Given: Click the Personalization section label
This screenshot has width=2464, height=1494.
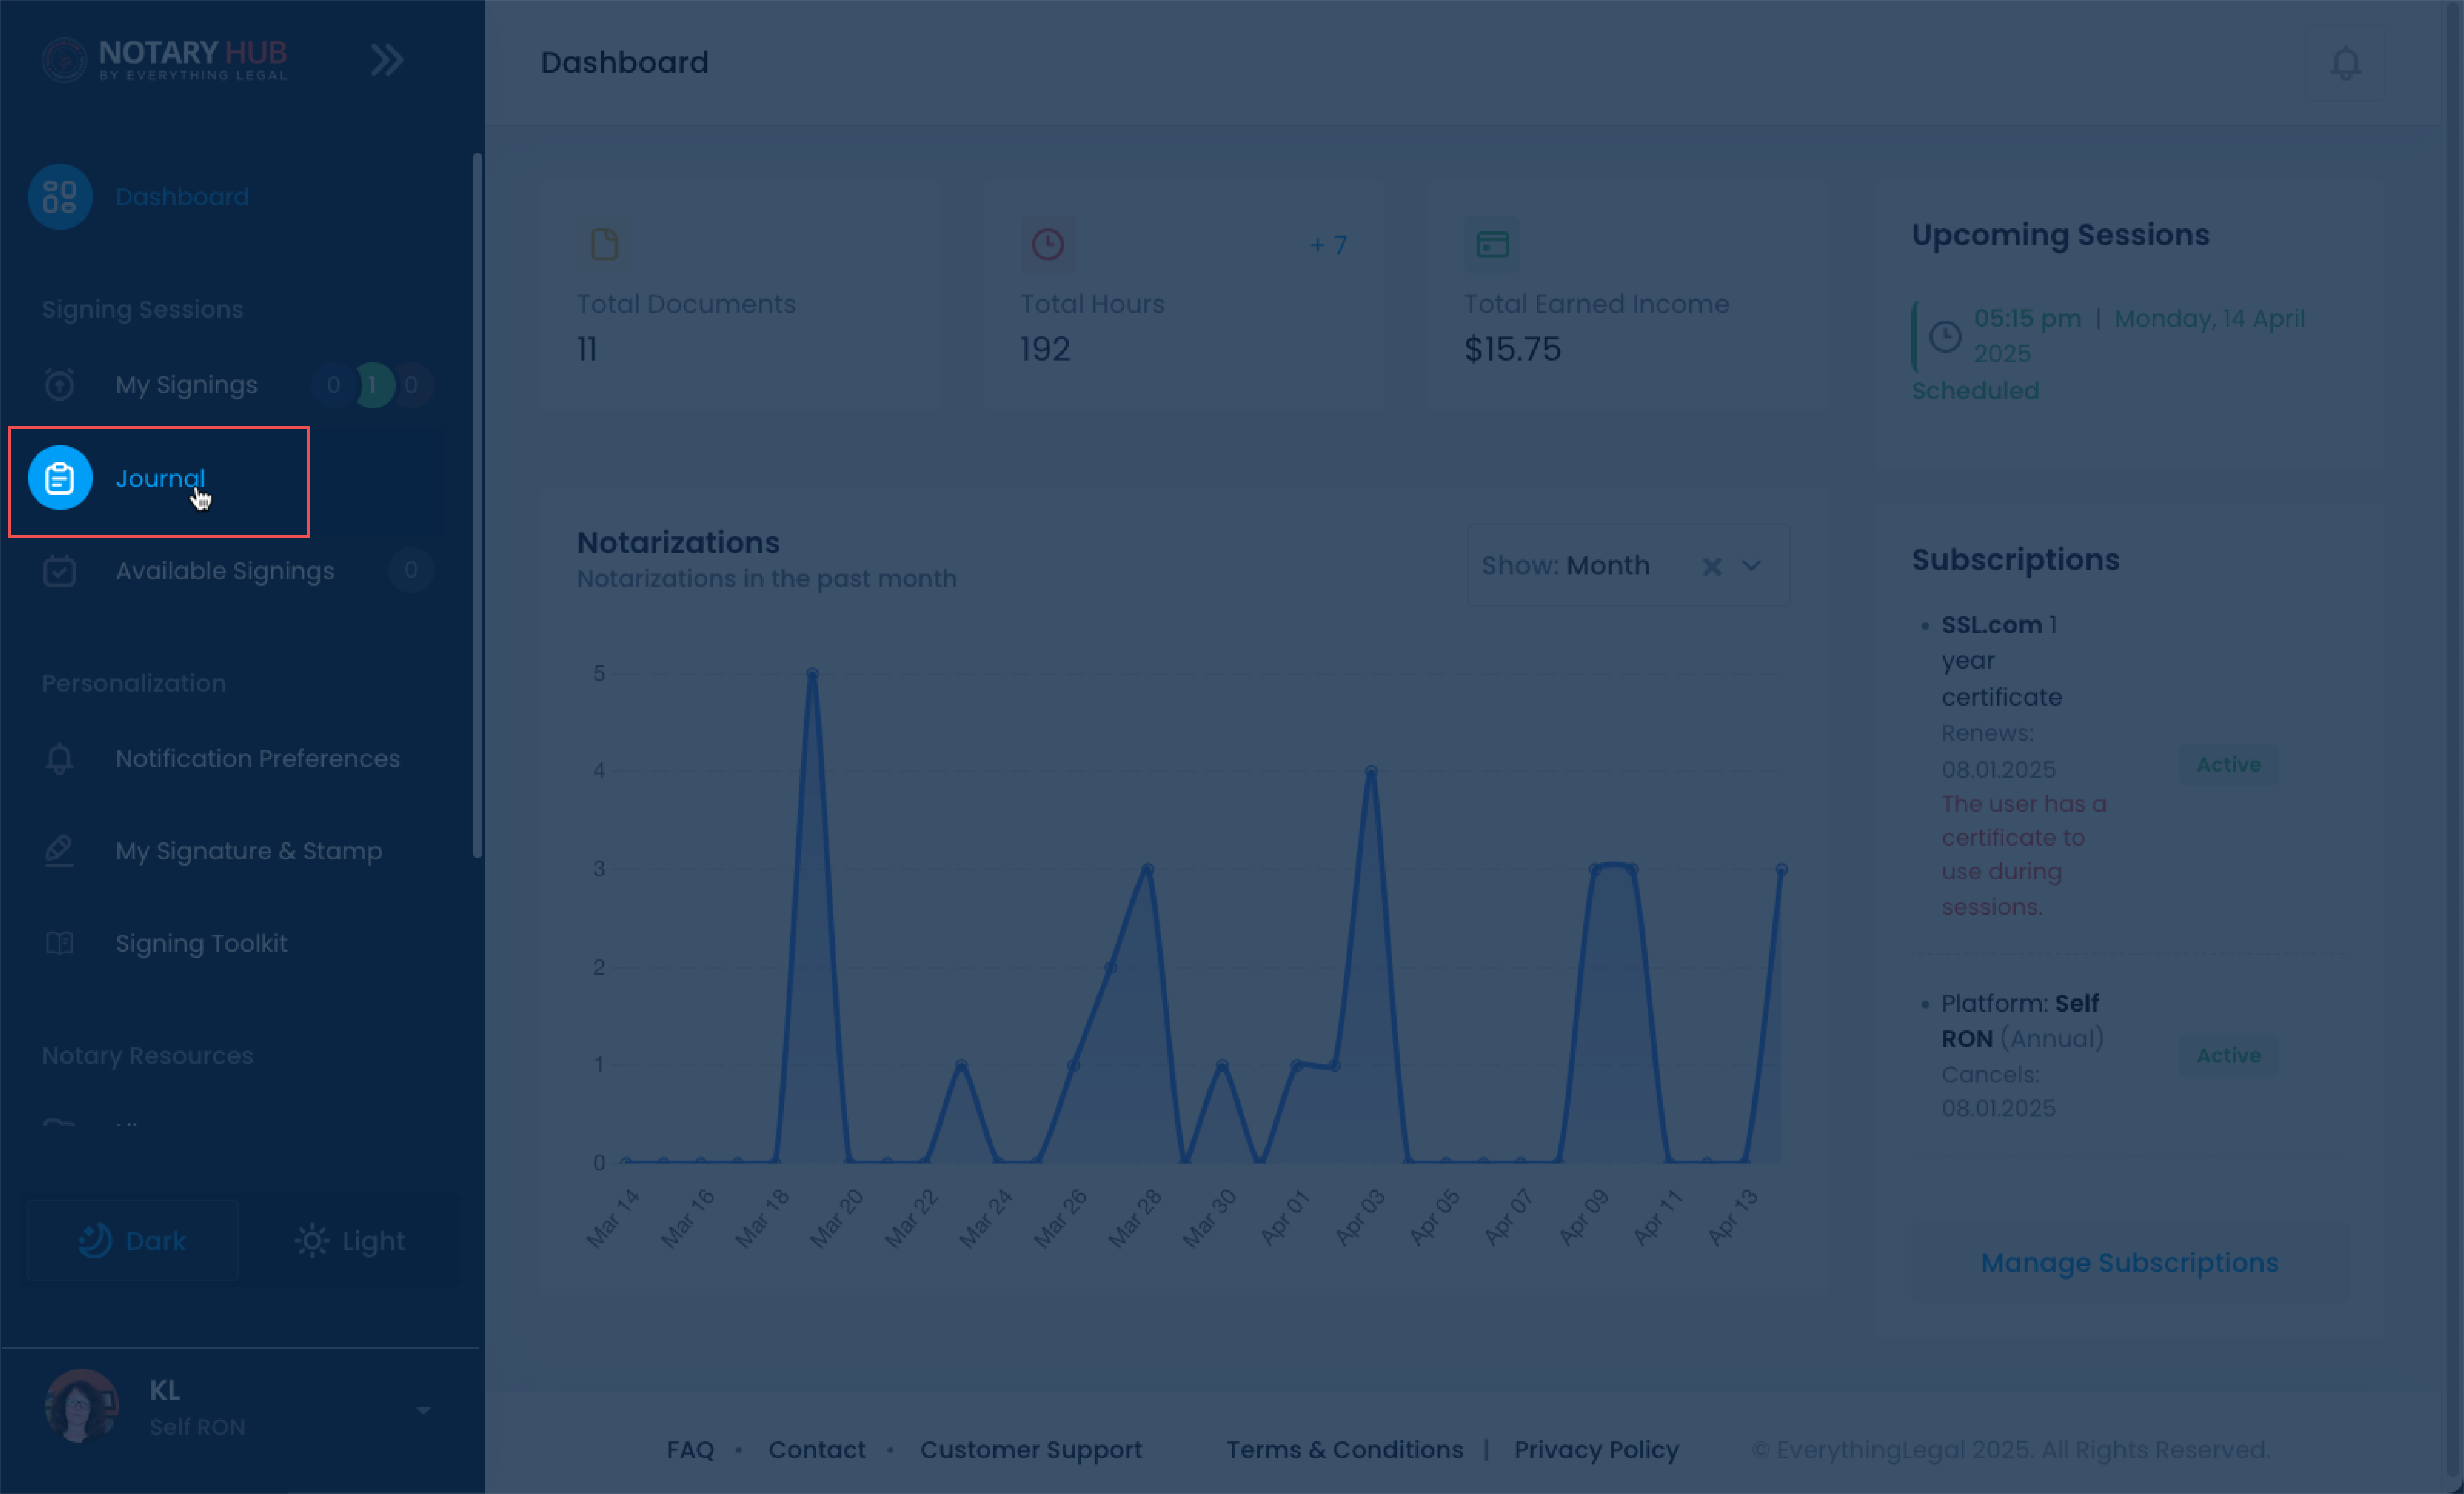Looking at the screenshot, I should (x=134, y=684).
